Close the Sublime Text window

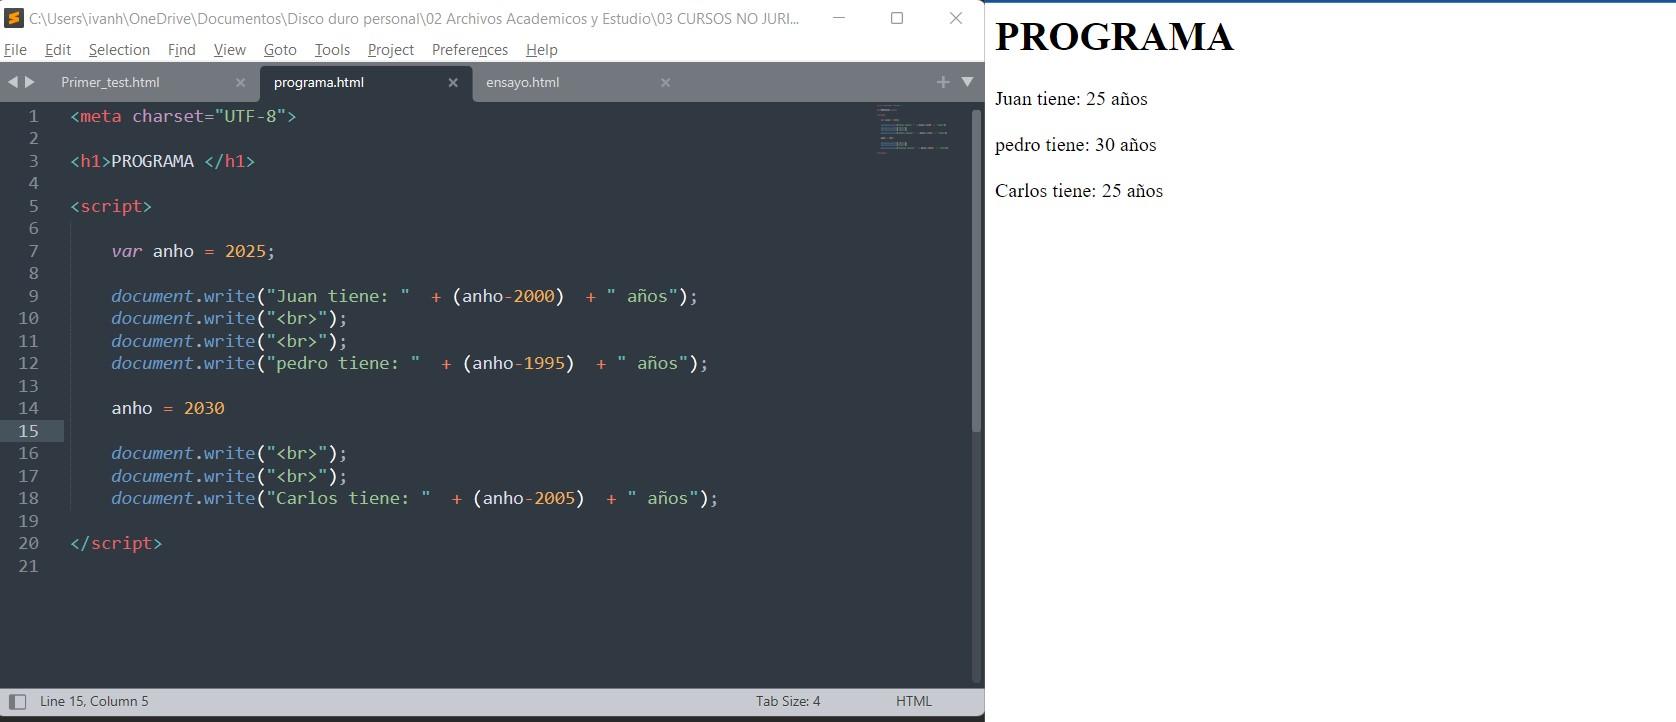click(x=956, y=18)
